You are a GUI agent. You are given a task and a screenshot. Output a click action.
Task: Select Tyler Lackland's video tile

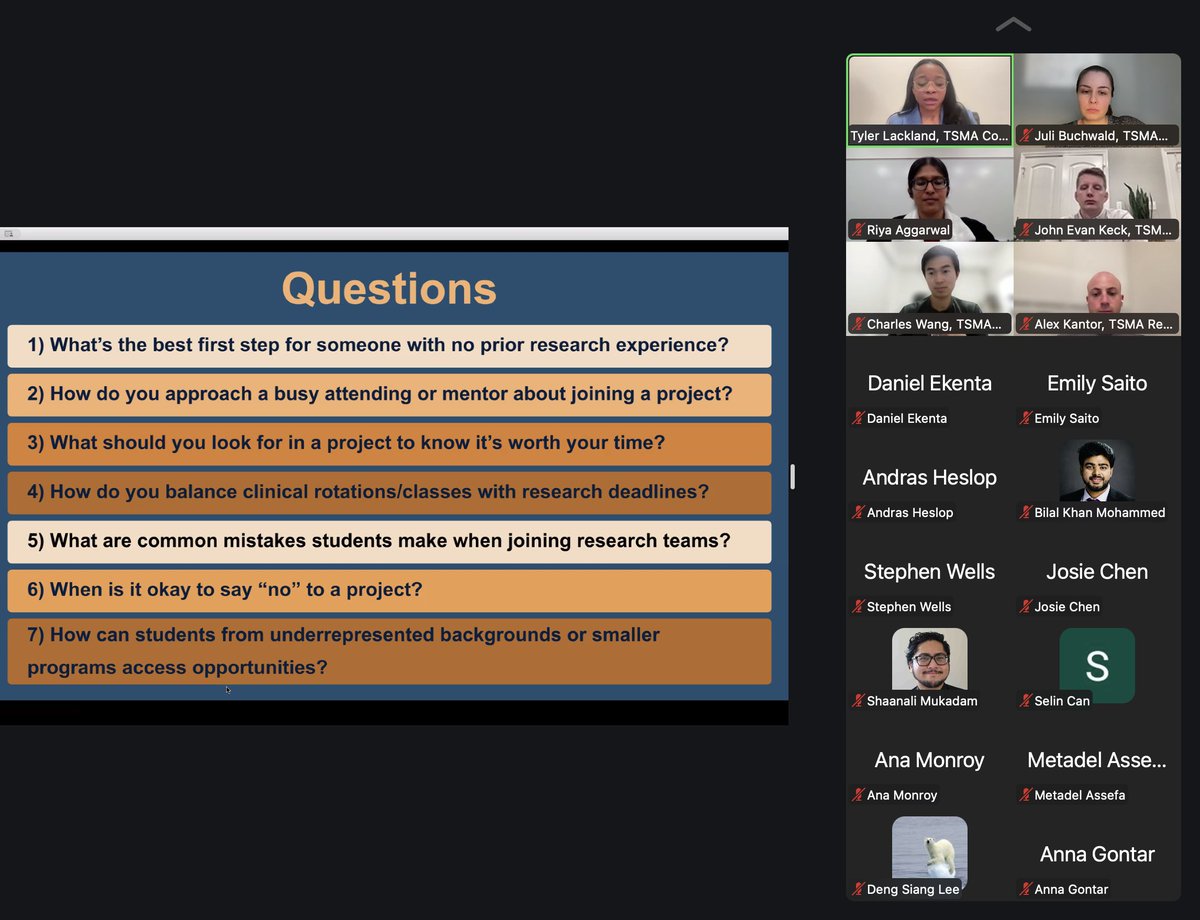coord(930,100)
